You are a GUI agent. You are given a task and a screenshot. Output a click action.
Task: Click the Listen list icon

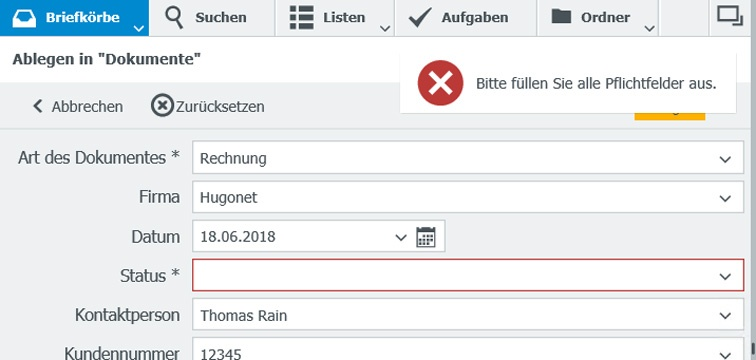click(x=302, y=18)
